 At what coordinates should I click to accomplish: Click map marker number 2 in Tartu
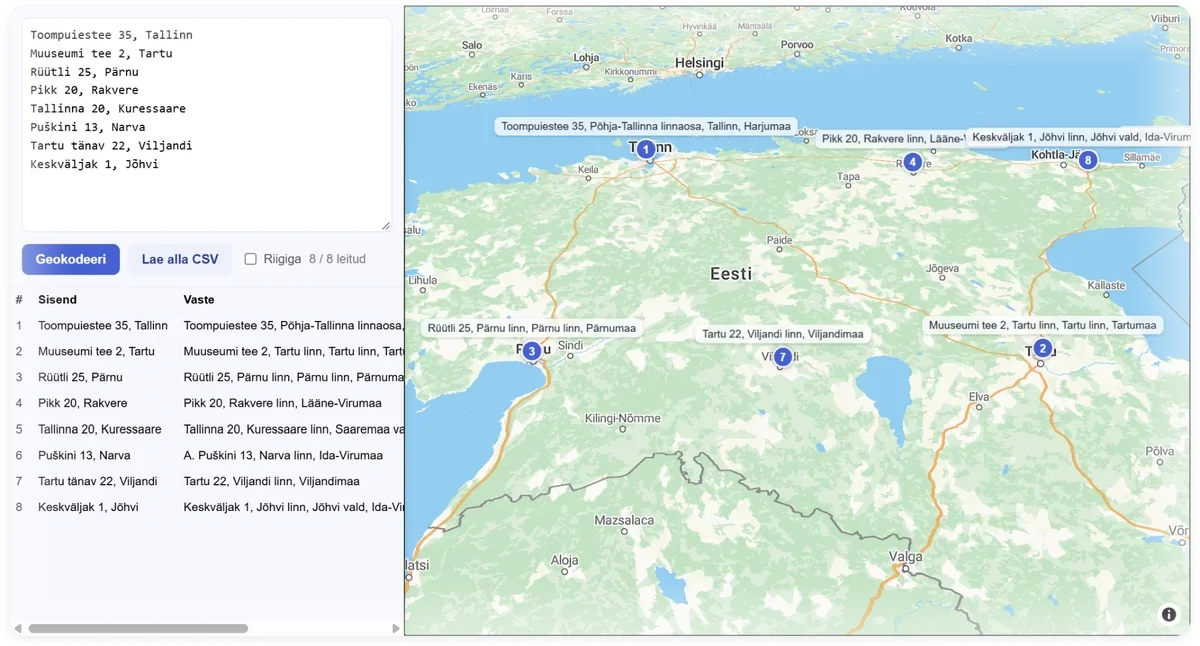pos(1043,348)
